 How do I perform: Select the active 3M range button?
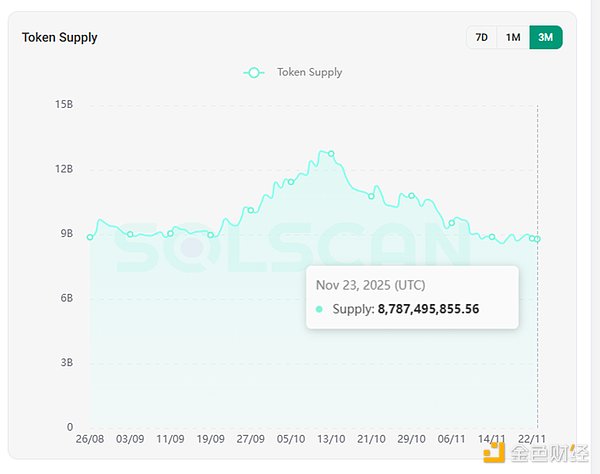pos(545,37)
